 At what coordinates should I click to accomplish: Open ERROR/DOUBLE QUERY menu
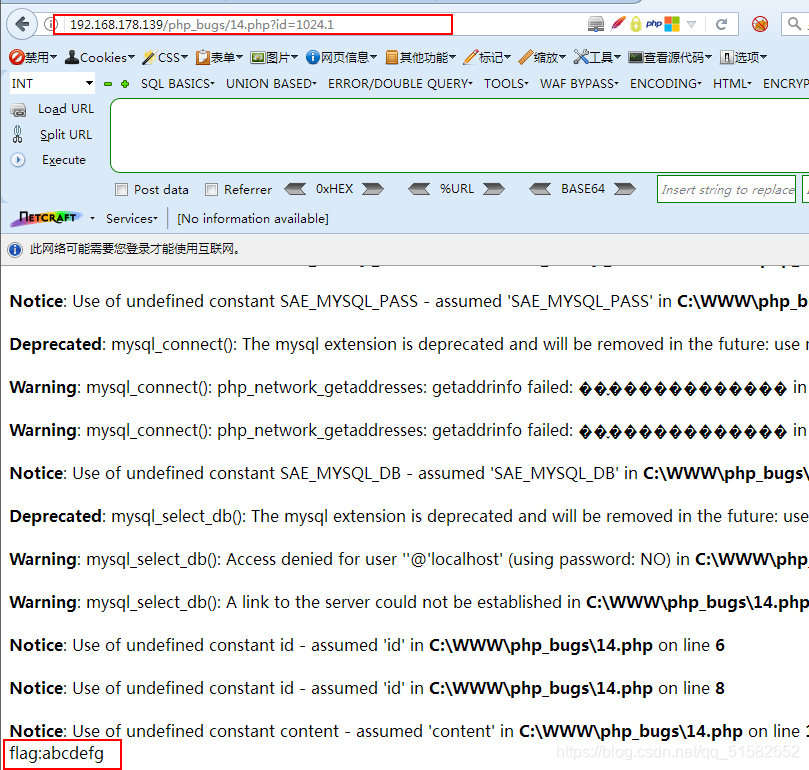click(x=400, y=84)
